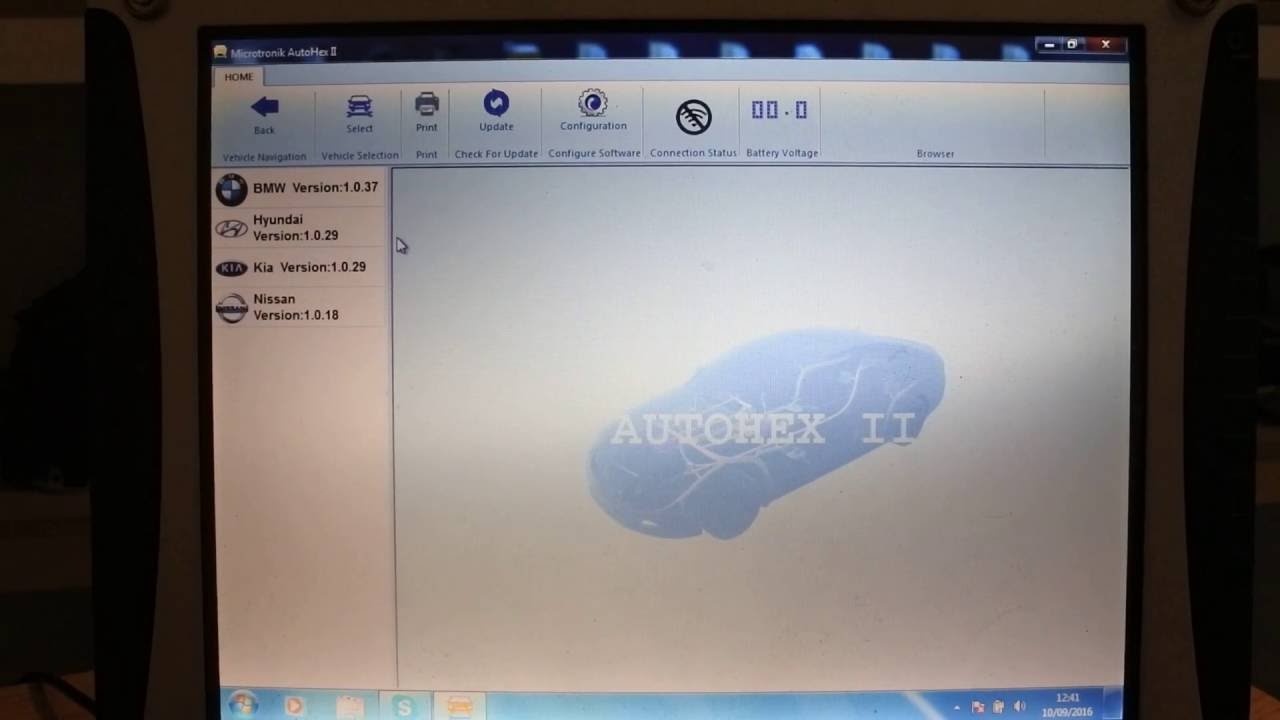Click the Nissan logo icon
1280x720 pixels.
click(231, 308)
